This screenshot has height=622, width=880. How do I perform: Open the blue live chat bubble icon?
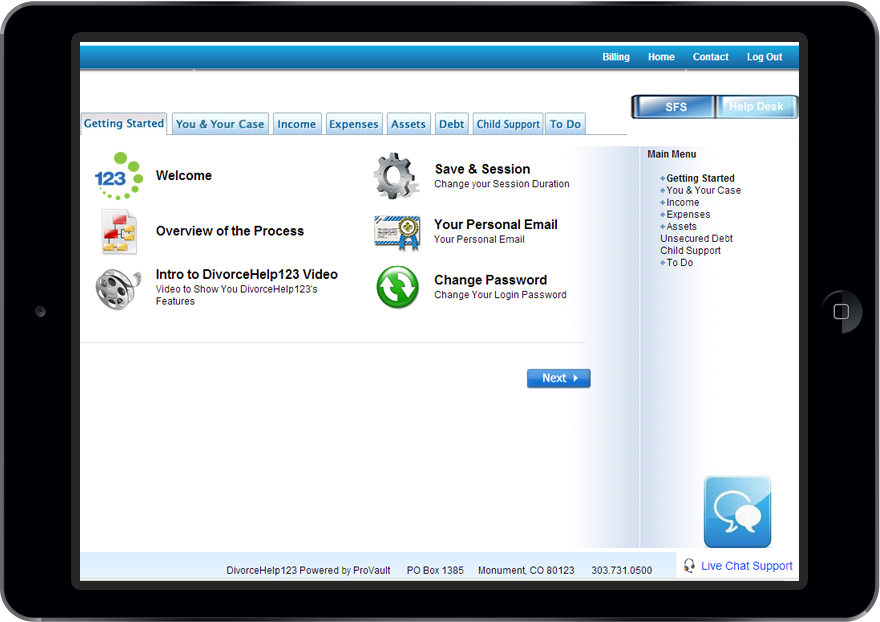coord(737,512)
